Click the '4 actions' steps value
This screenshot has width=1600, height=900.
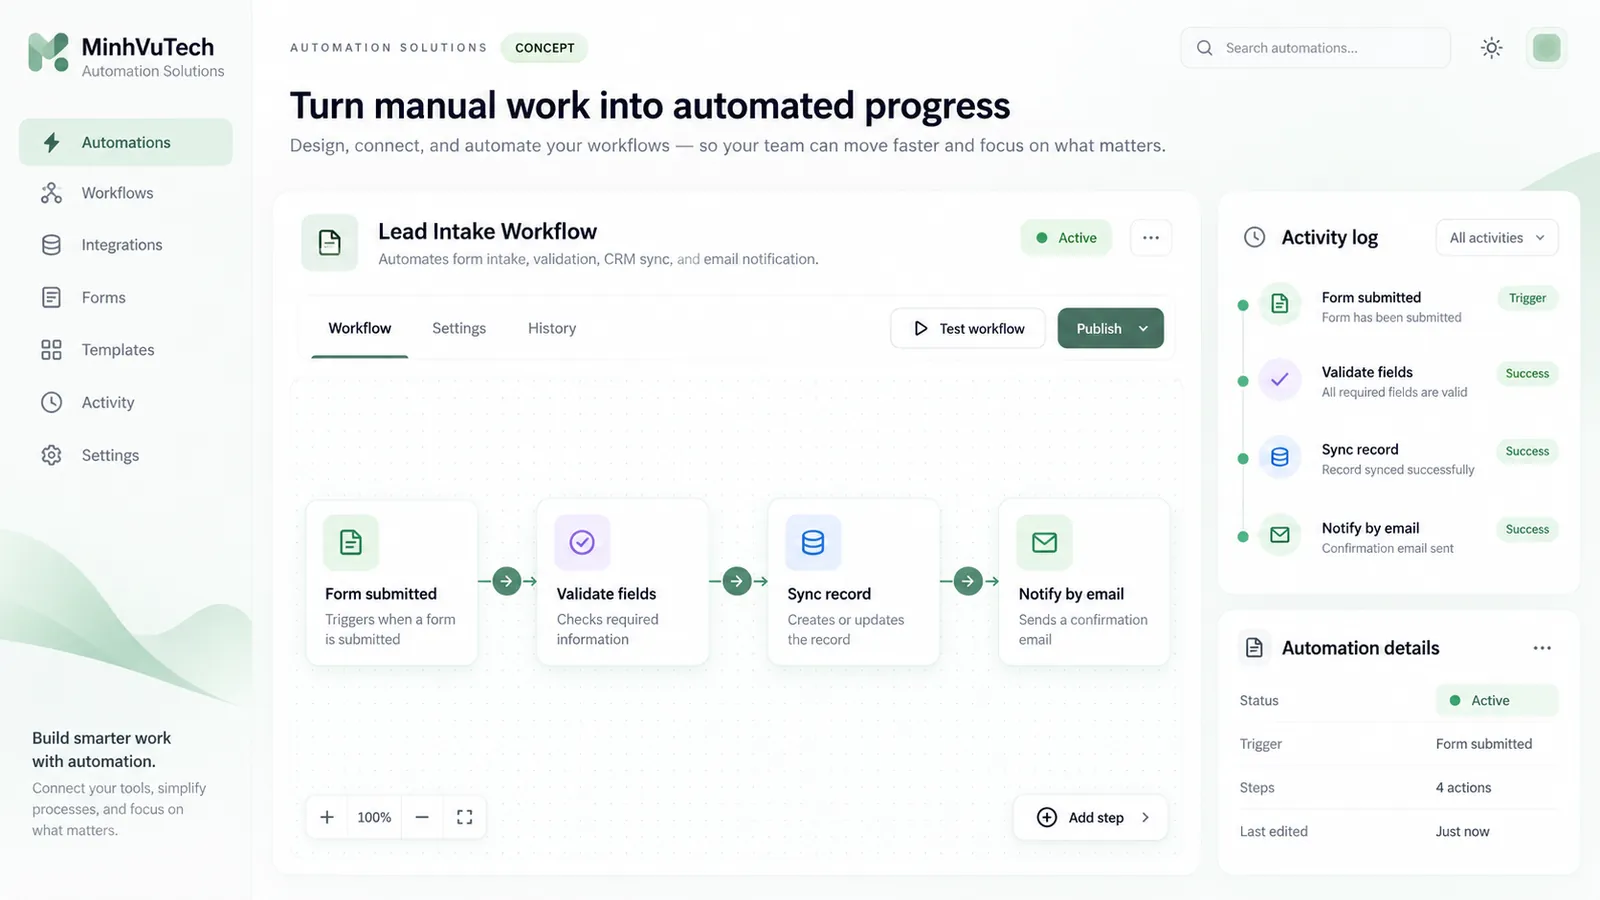click(x=1463, y=788)
